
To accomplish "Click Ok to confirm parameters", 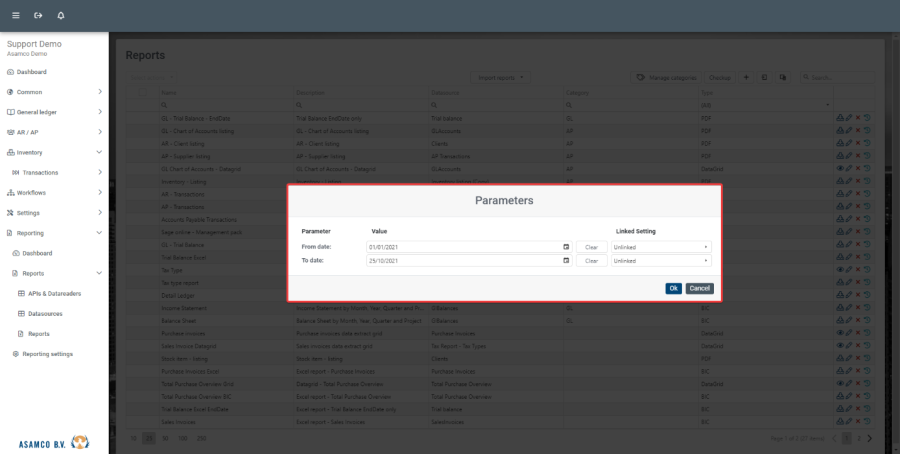I will coord(673,288).
